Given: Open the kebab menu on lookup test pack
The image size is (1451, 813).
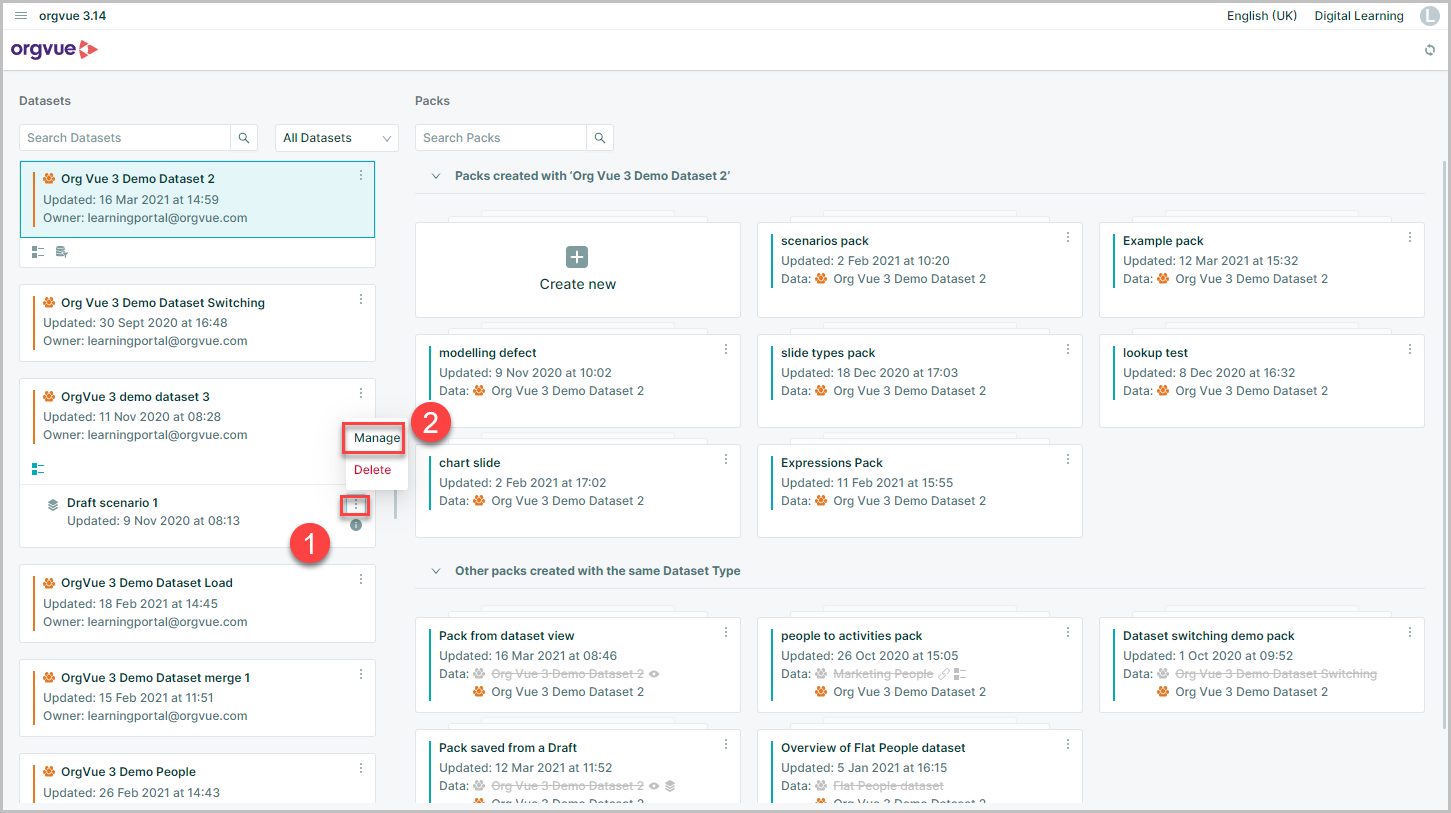Looking at the screenshot, I should click(1410, 349).
